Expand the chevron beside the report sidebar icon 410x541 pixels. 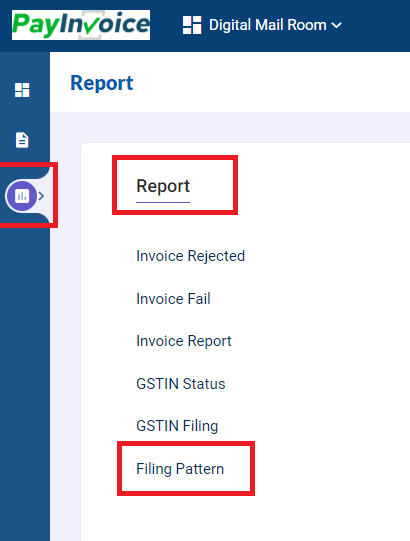coord(41,196)
